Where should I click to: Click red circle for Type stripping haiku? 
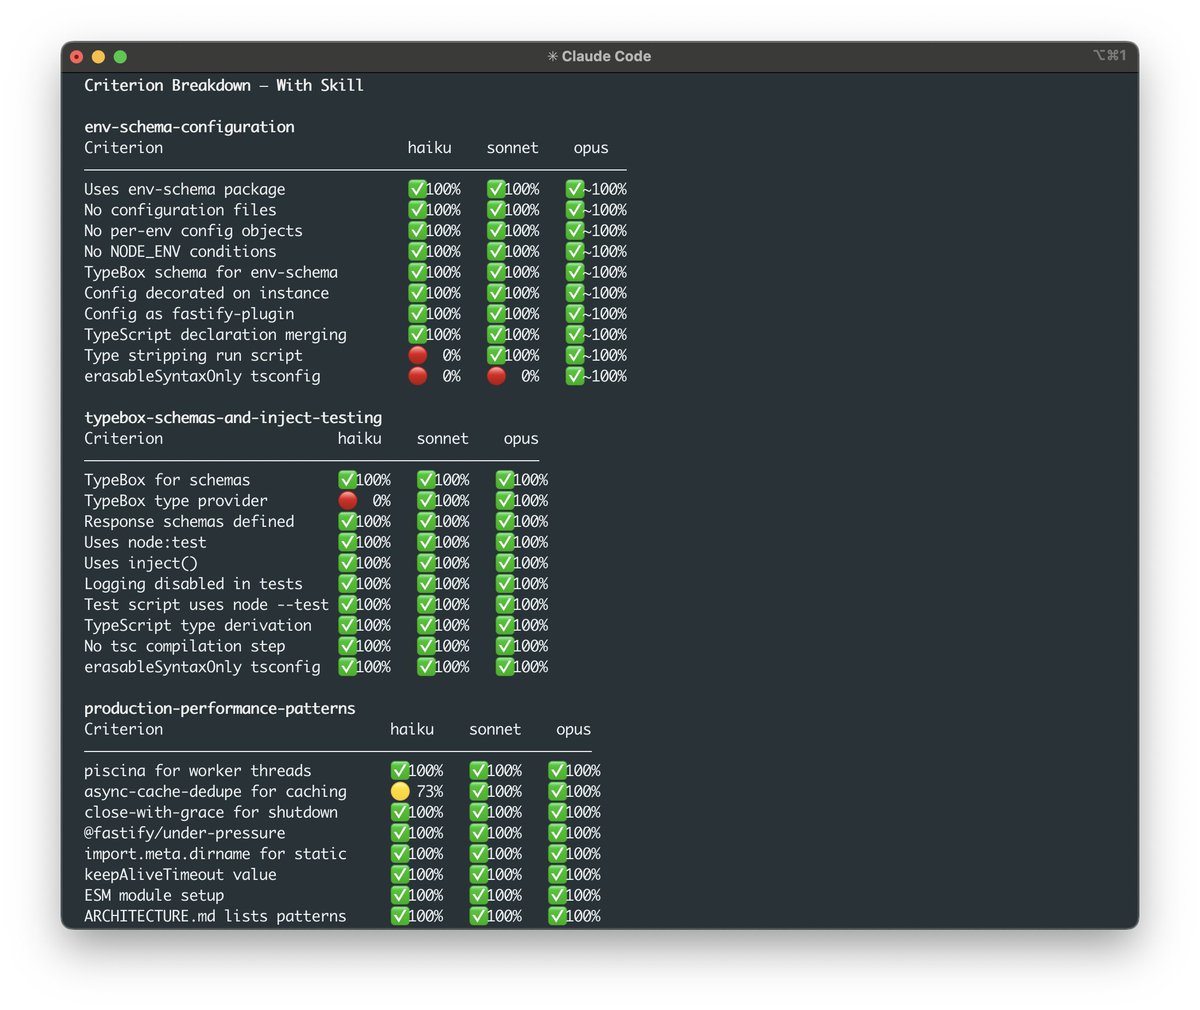(x=417, y=355)
